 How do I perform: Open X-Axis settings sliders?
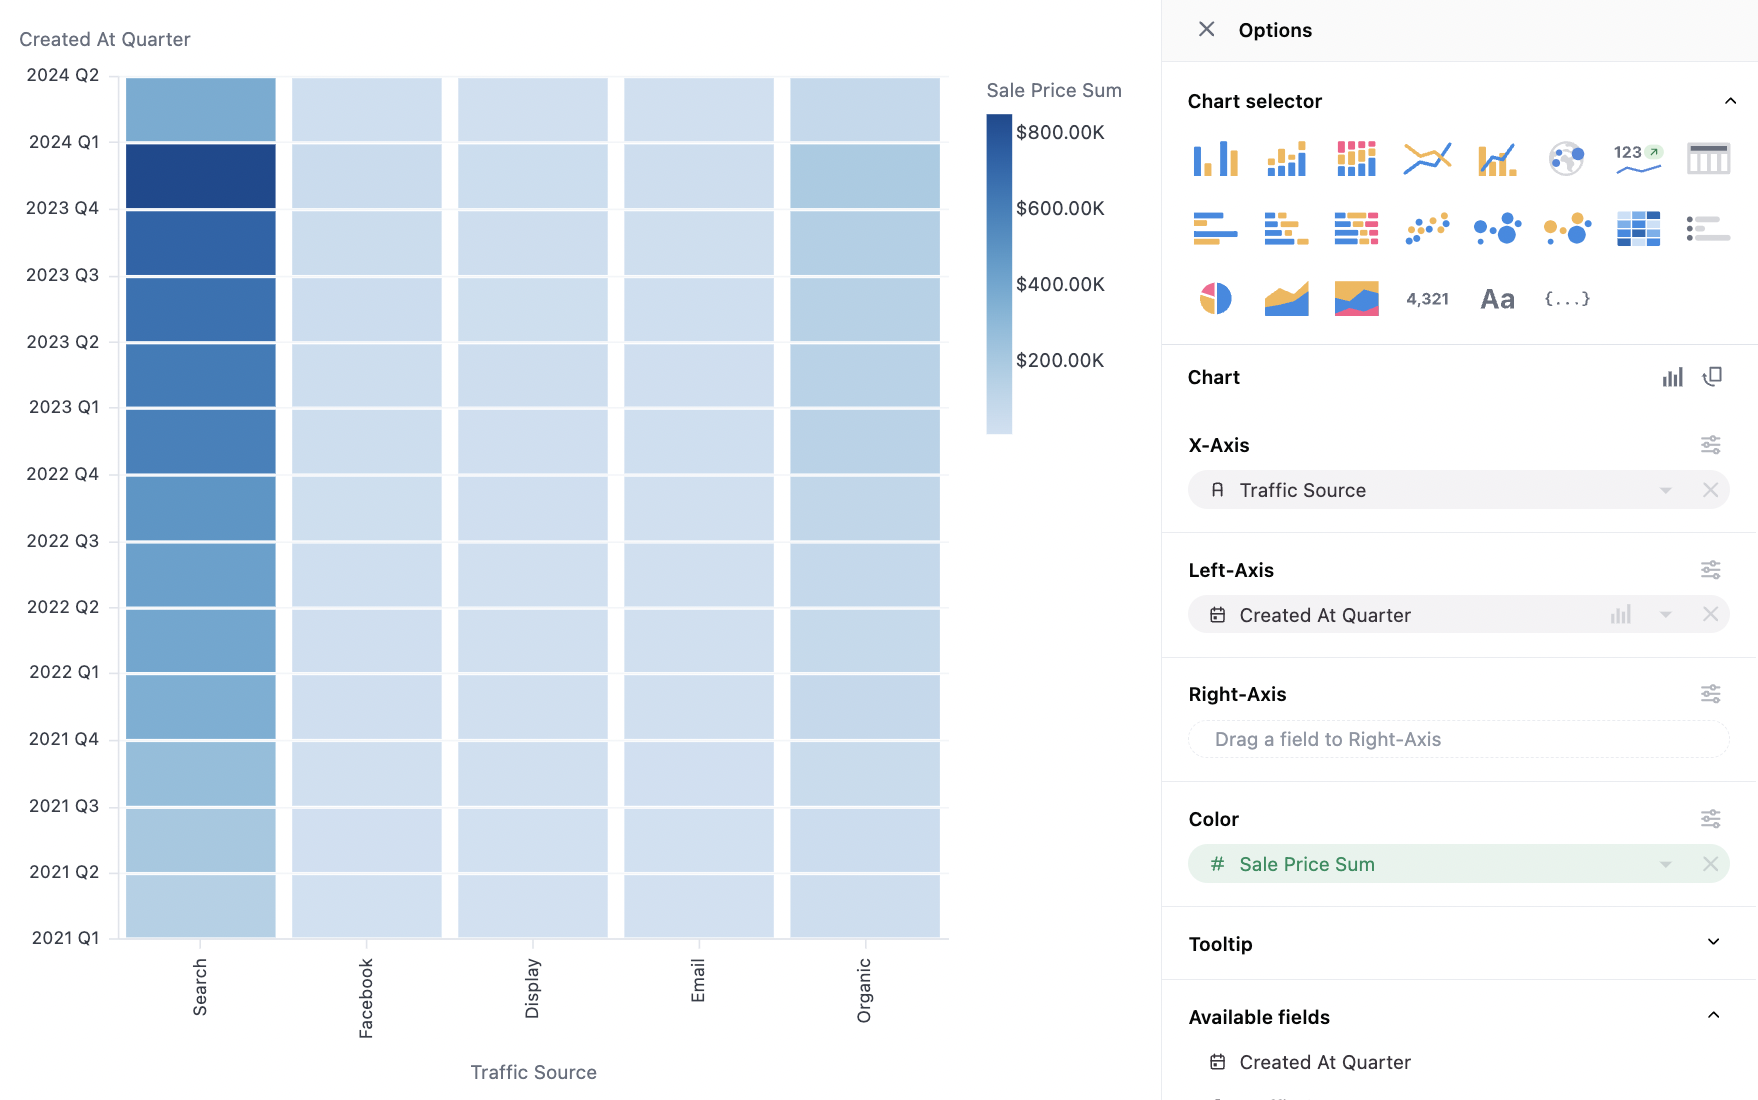click(1710, 445)
